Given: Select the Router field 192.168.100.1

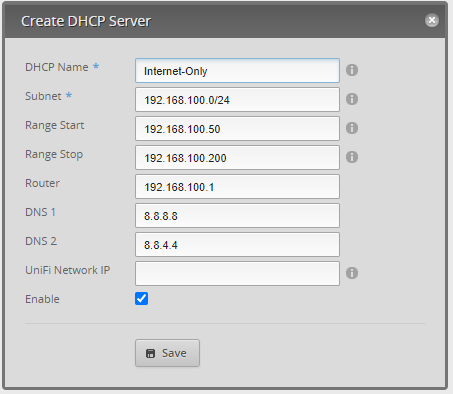Looking at the screenshot, I should click(x=237, y=187).
